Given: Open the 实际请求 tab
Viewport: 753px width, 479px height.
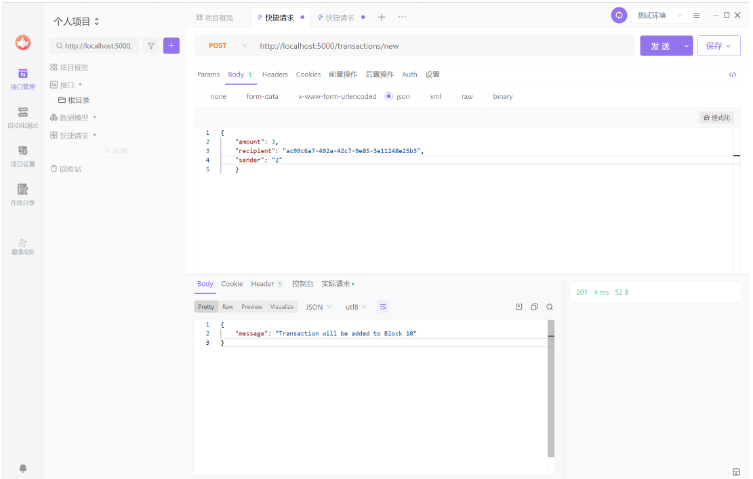Looking at the screenshot, I should (338, 284).
